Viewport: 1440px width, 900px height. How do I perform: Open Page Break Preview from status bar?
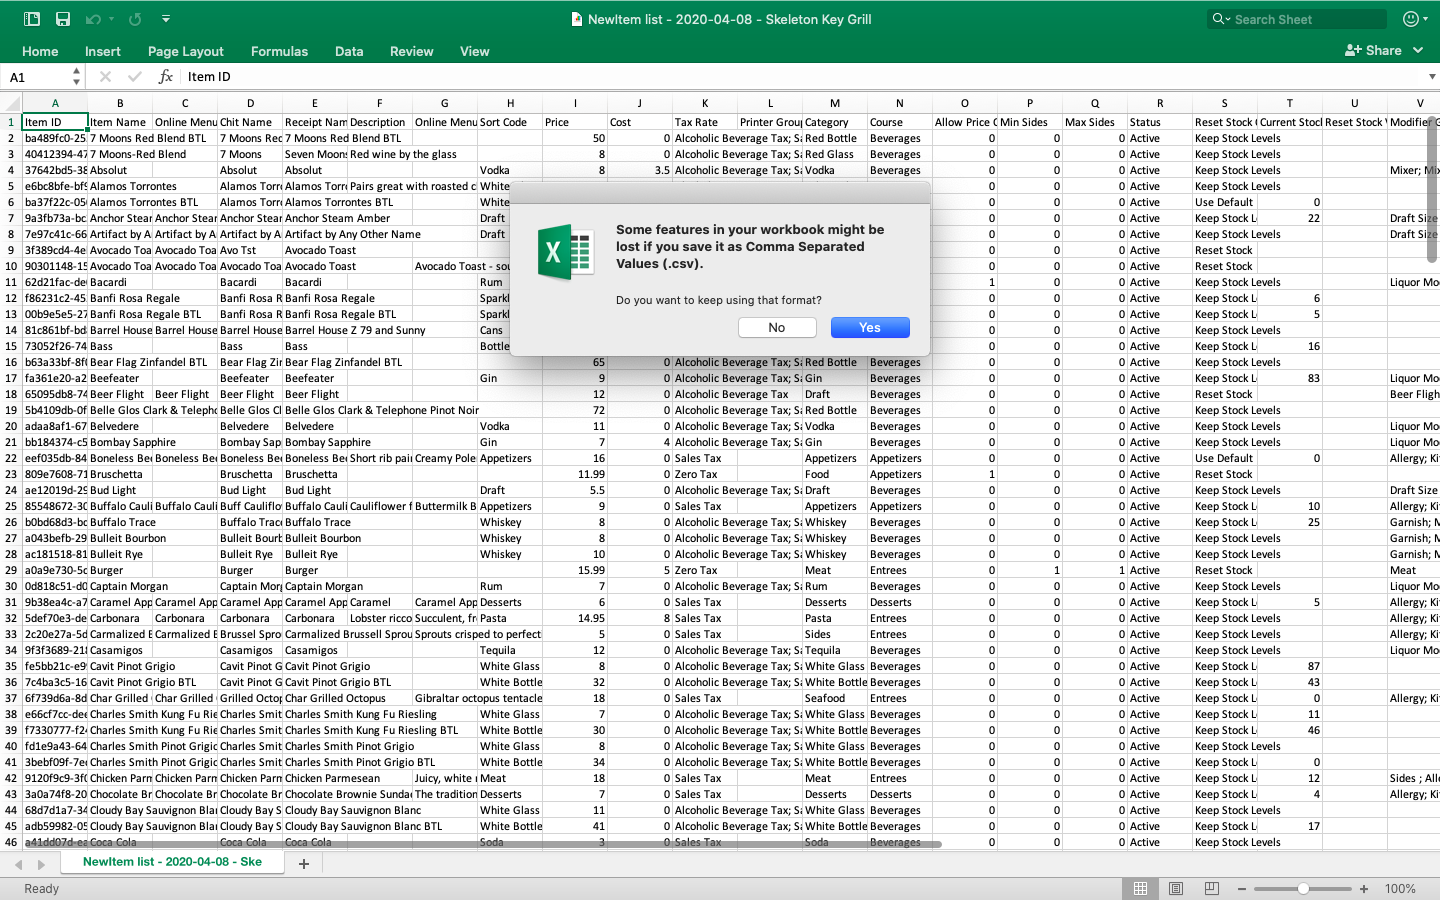click(1212, 888)
